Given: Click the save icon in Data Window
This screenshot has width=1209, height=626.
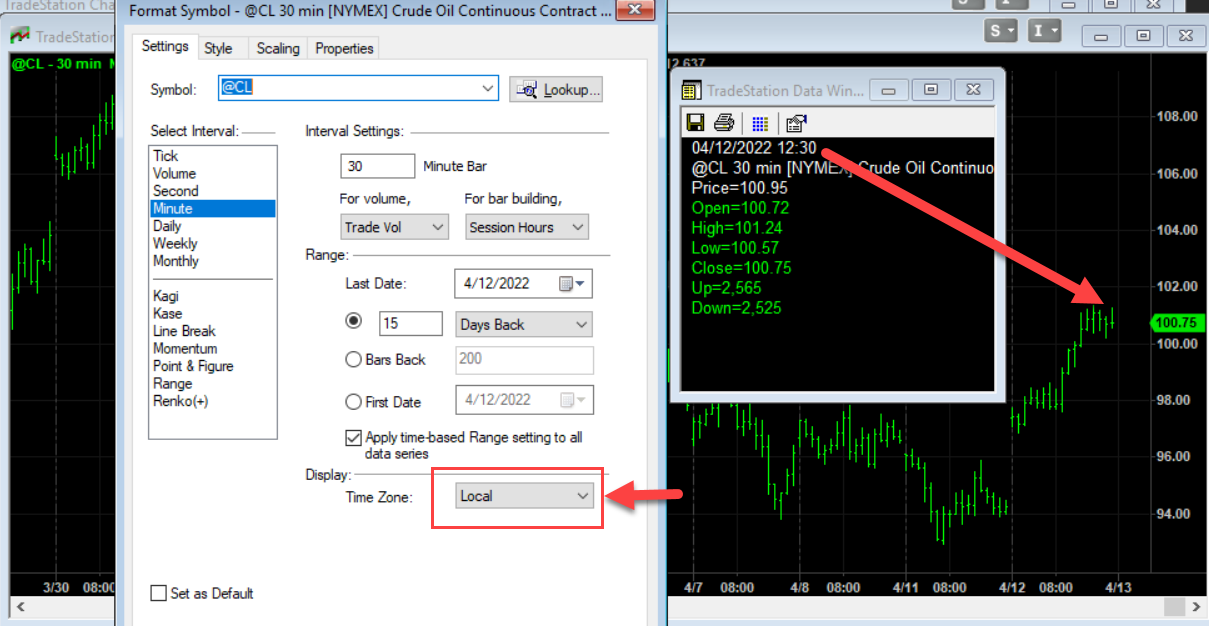Looking at the screenshot, I should (696, 123).
